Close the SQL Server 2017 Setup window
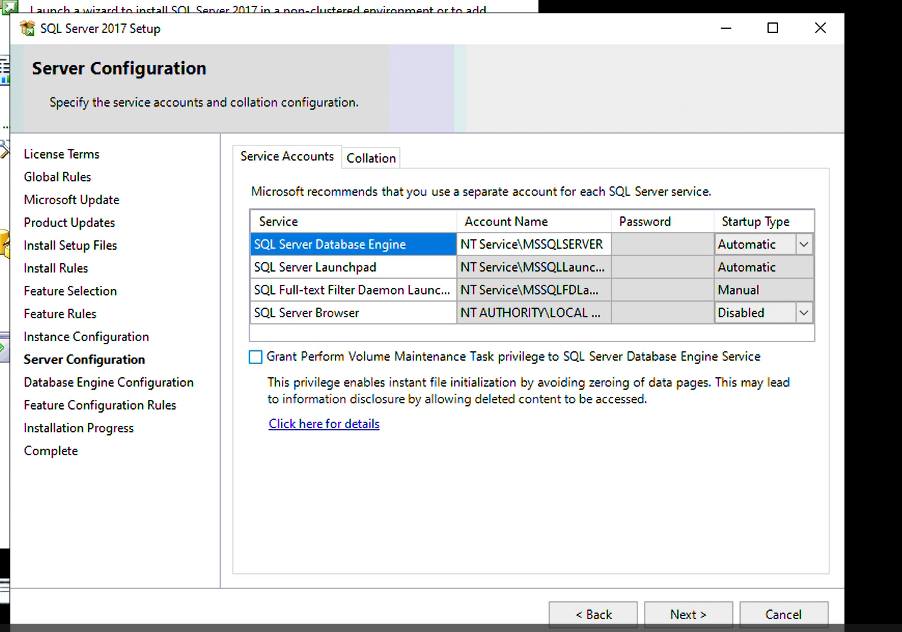The height and width of the screenshot is (632, 902). pos(820,28)
